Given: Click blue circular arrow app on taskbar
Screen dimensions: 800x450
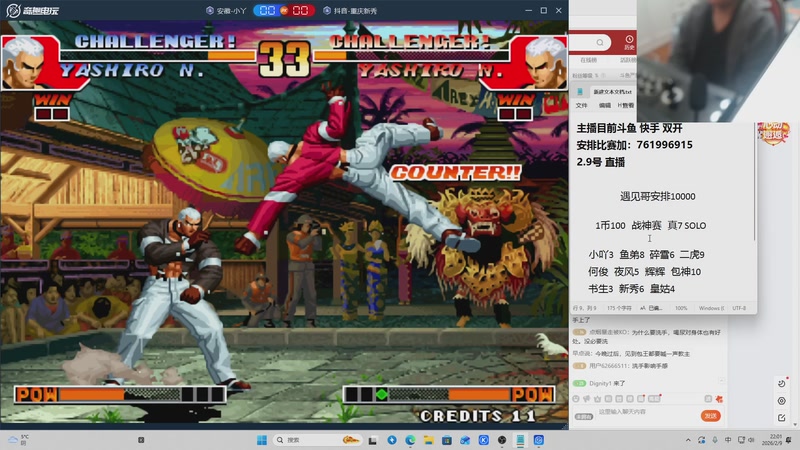Looking at the screenshot, I should point(392,440).
